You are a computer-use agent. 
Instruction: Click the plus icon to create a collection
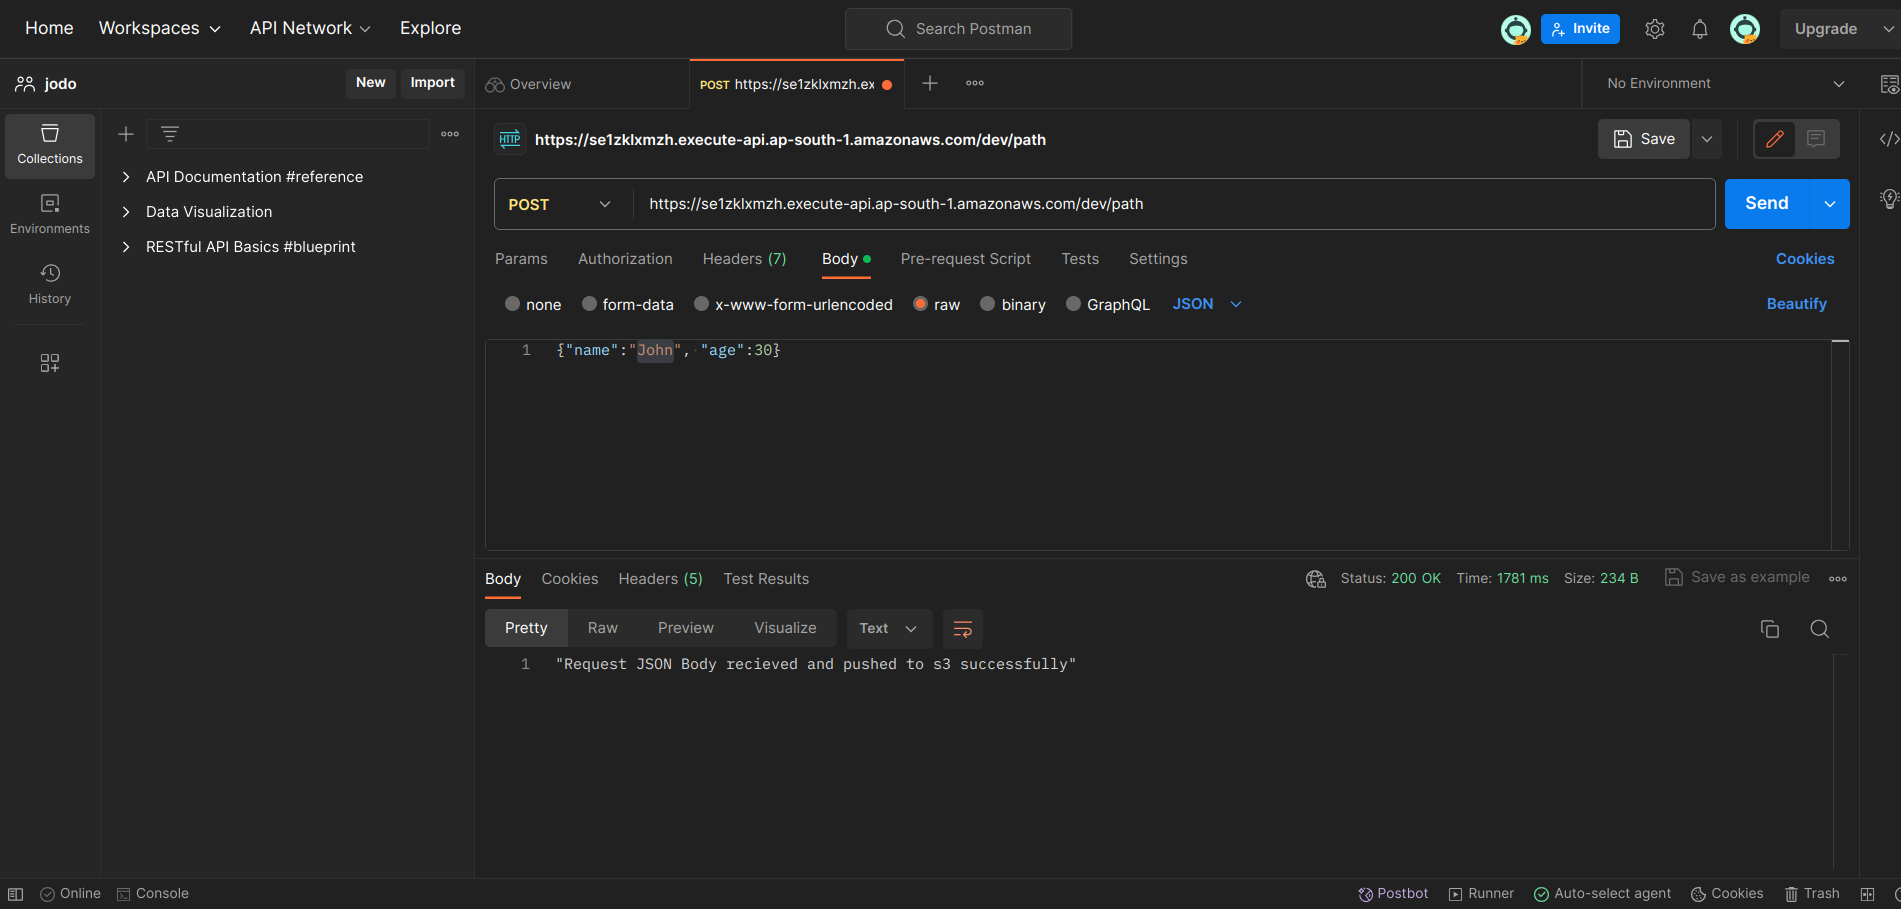pyautogui.click(x=126, y=134)
